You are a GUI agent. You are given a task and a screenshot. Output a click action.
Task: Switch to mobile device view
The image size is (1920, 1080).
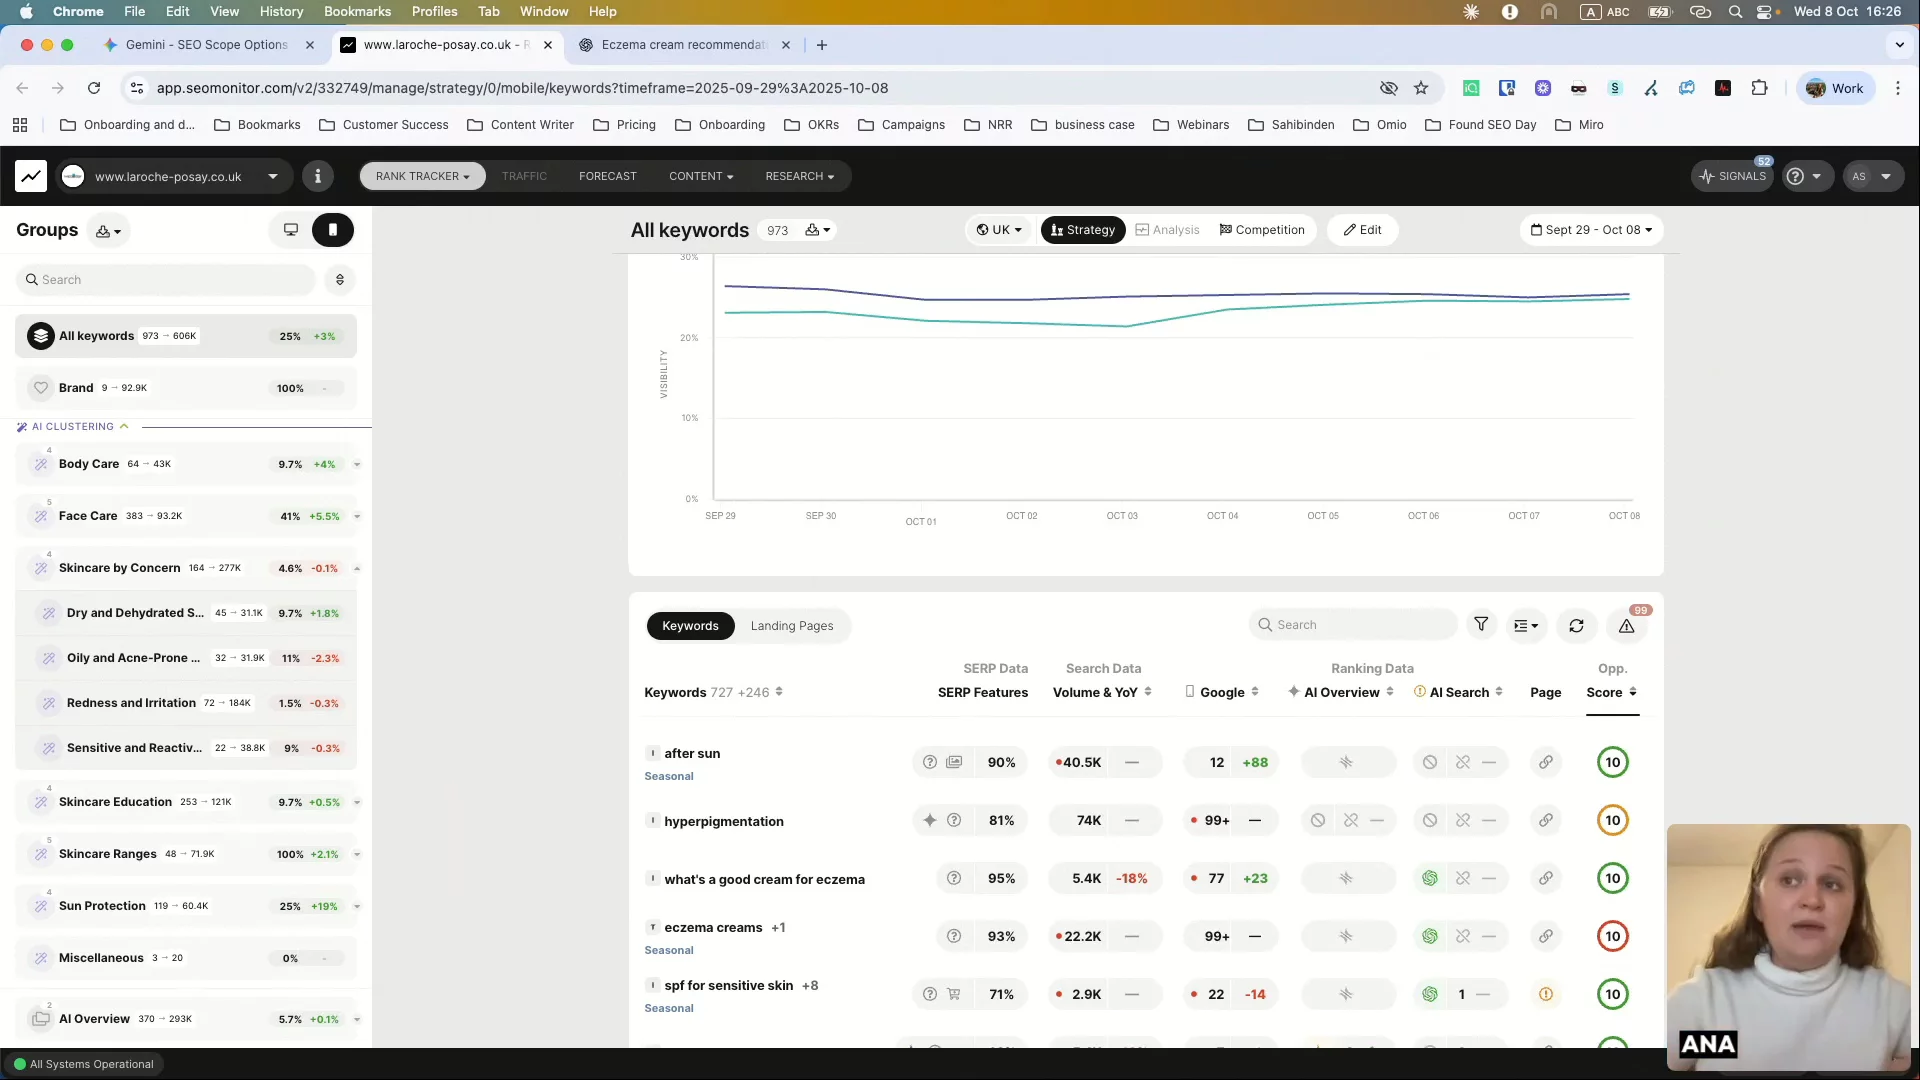point(333,230)
